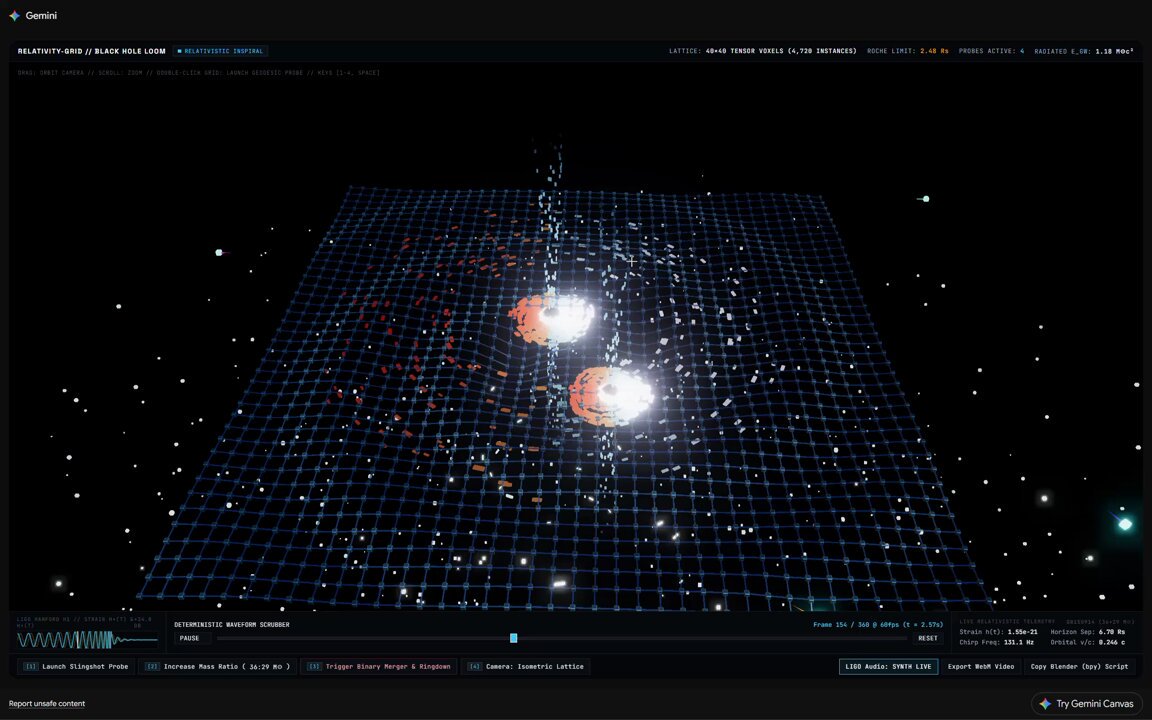Click the 'RELATIVITY-GRID // BLACK HOLE LOOM' title
This screenshot has width=1152, height=720.
click(92, 51)
